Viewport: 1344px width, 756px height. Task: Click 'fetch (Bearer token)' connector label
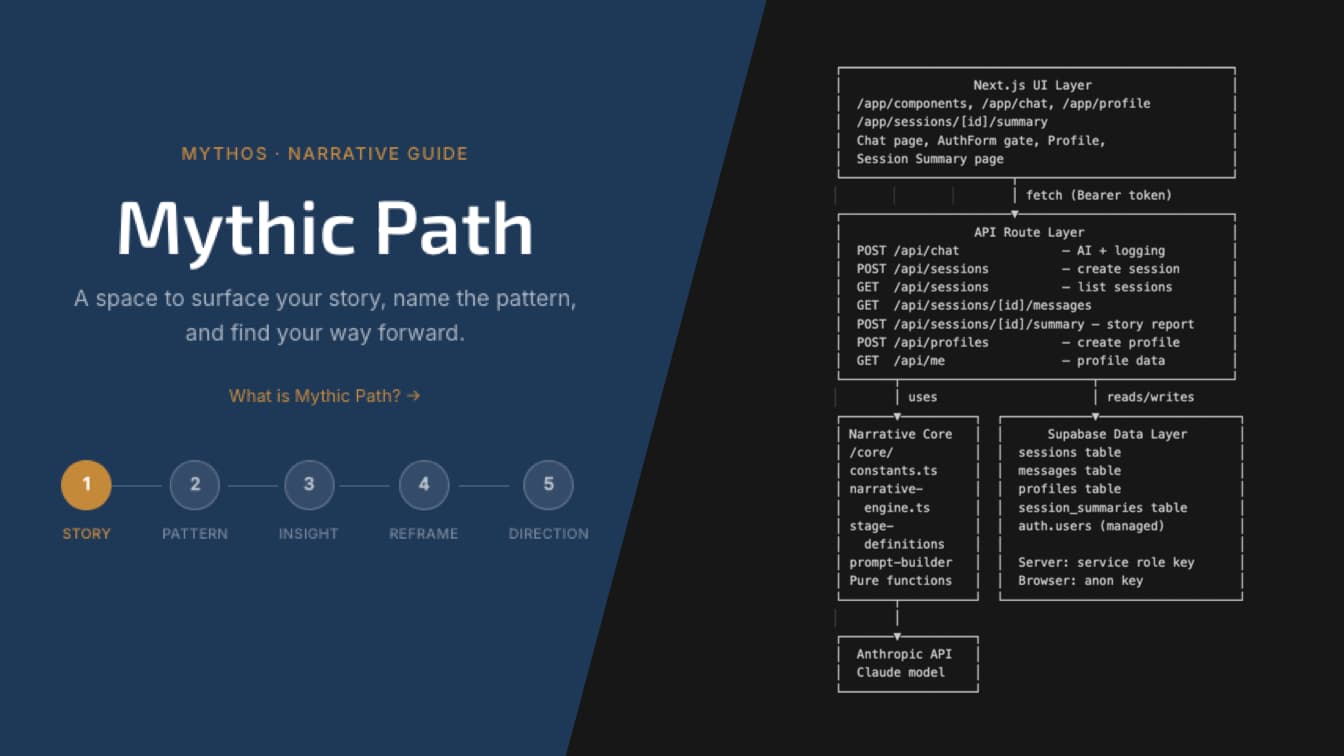click(1099, 195)
